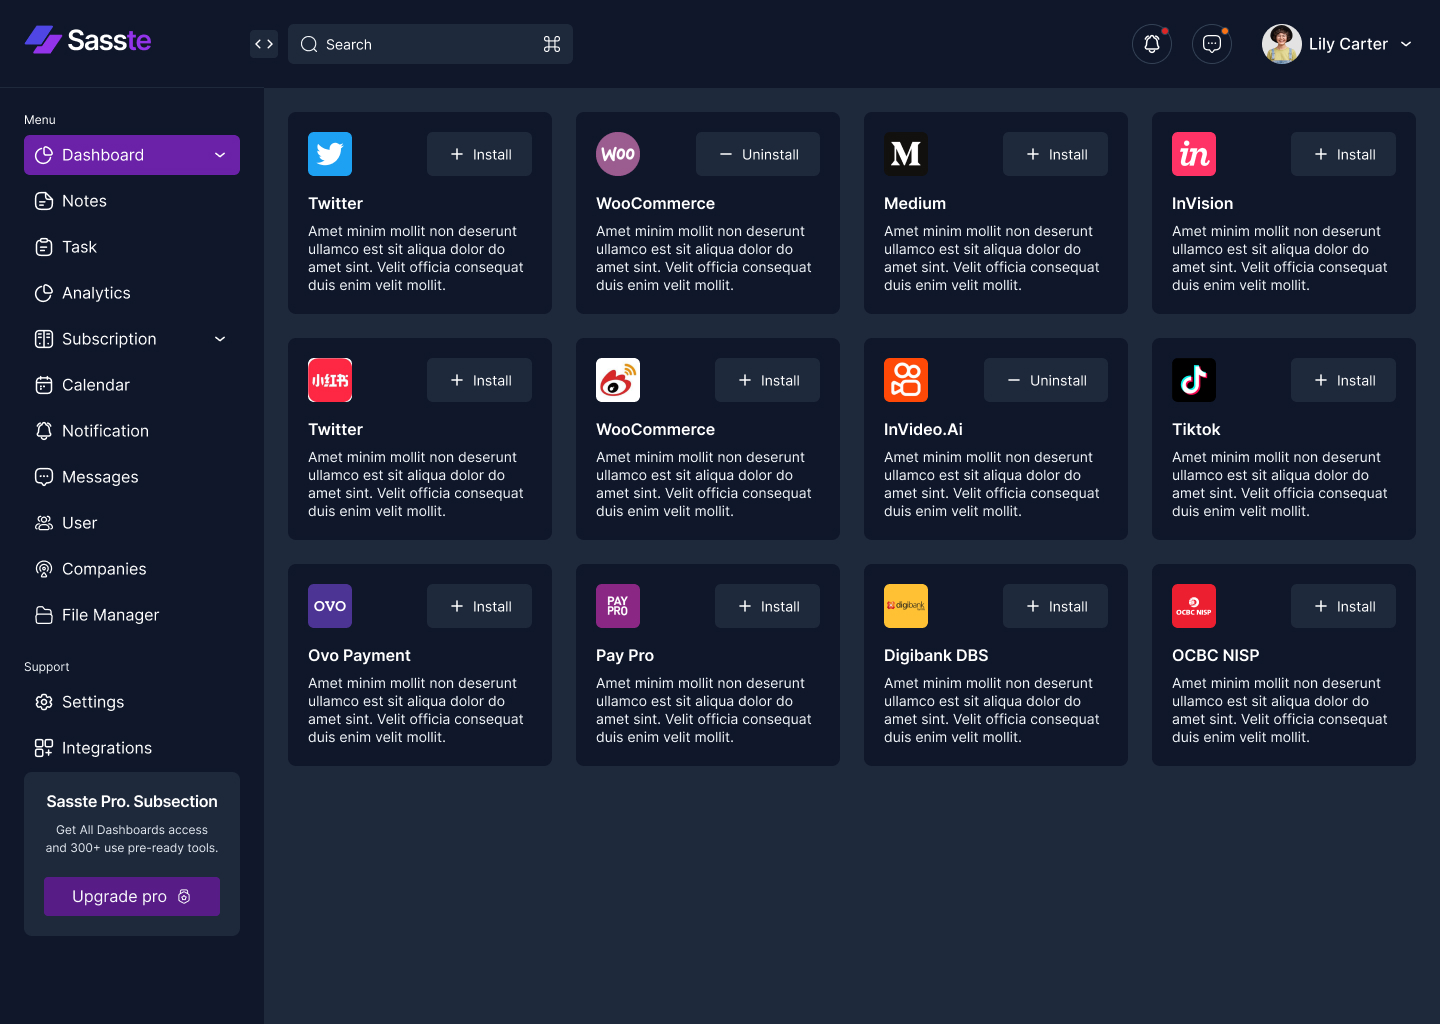Select Integrations in the sidebar
Image resolution: width=1440 pixels, height=1024 pixels.
click(x=132, y=748)
